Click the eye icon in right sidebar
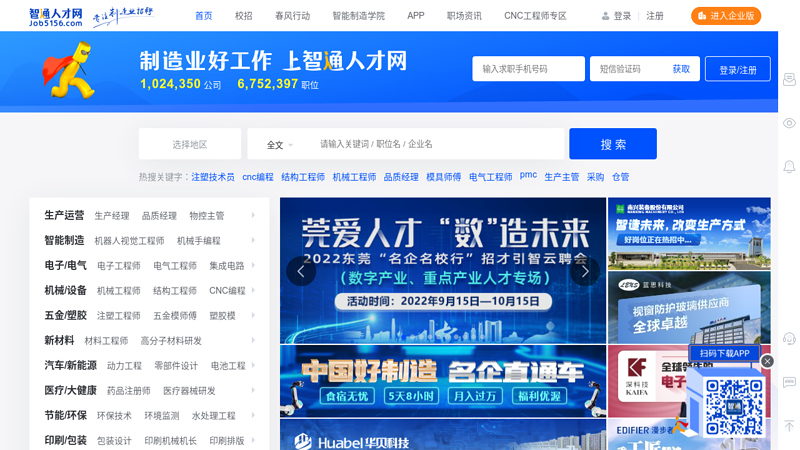The image size is (800, 450). (789, 123)
